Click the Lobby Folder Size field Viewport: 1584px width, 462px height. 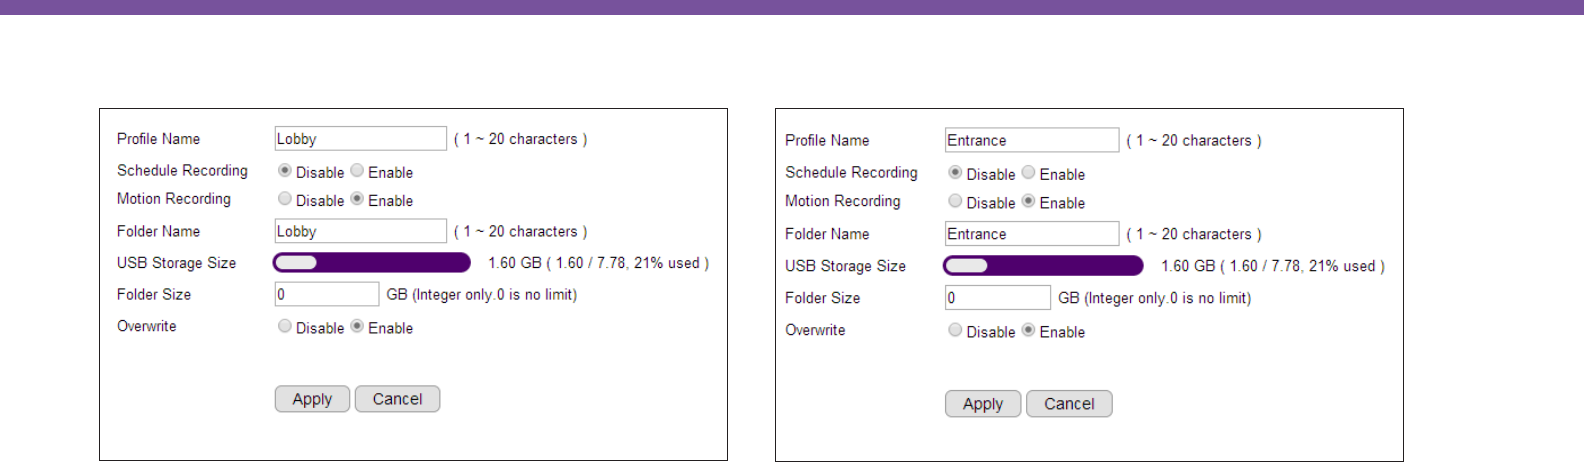tap(327, 294)
